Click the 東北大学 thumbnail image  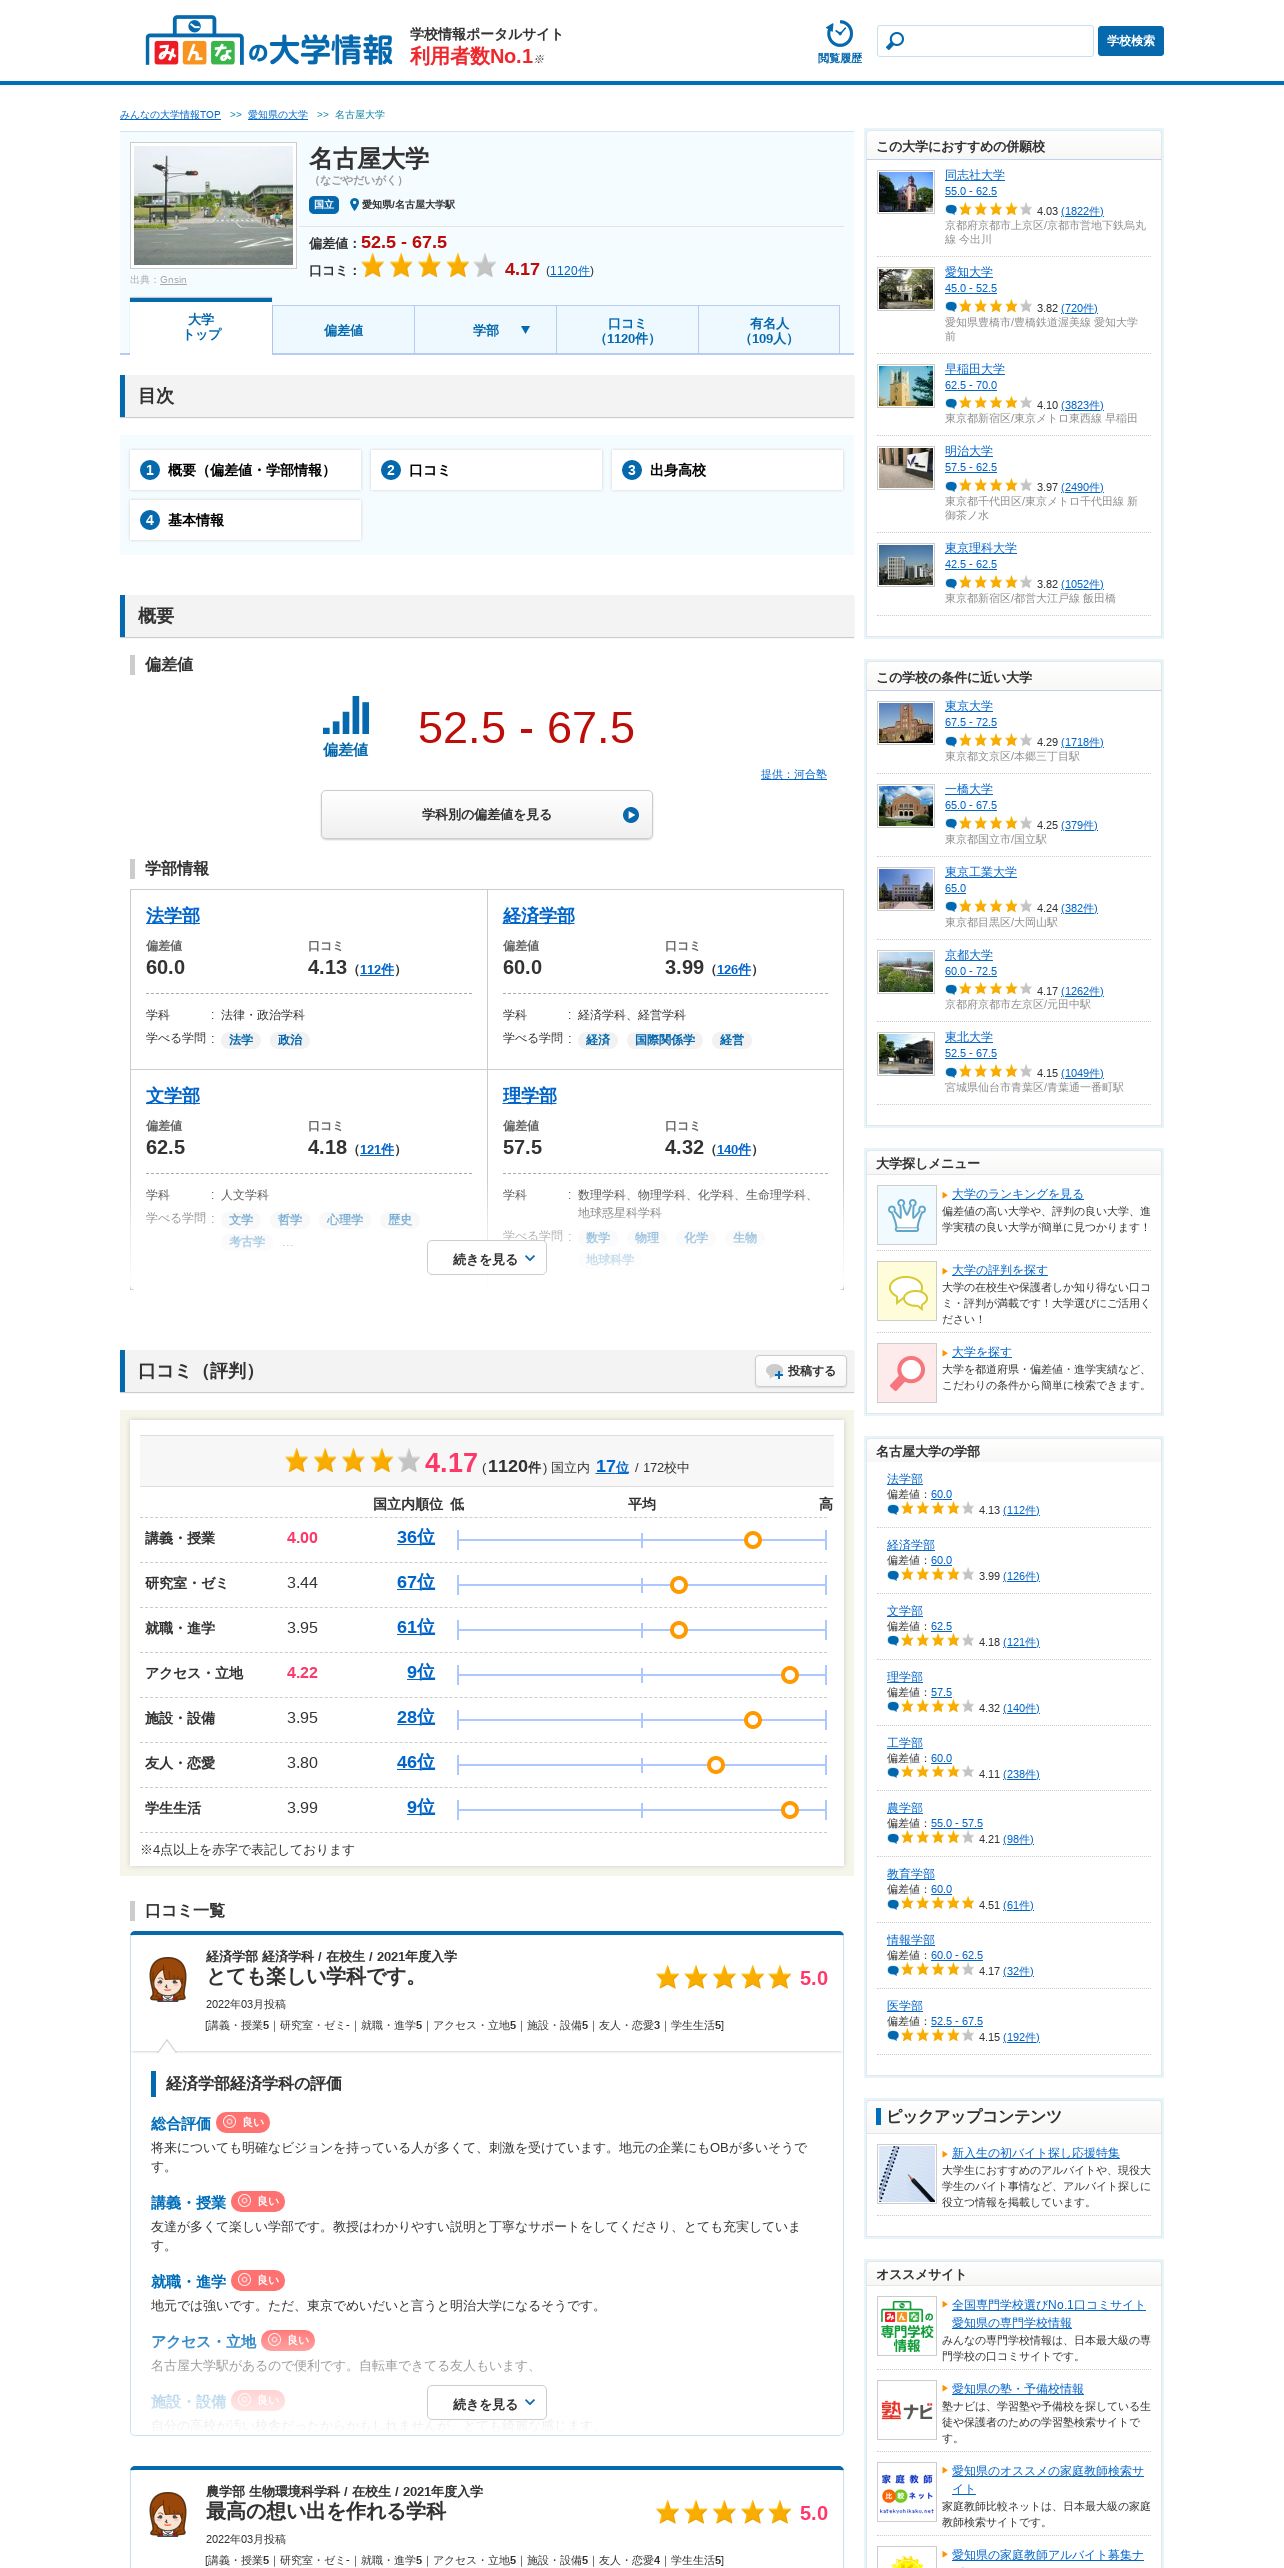(905, 1054)
